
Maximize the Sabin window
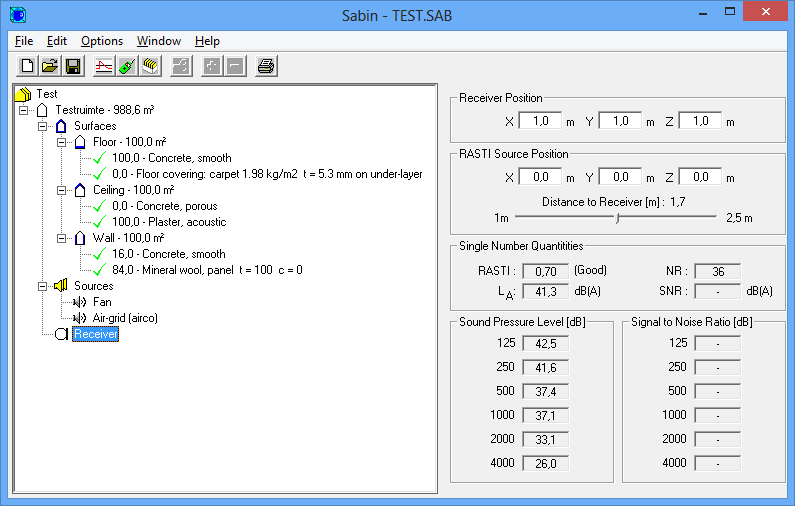click(x=730, y=12)
